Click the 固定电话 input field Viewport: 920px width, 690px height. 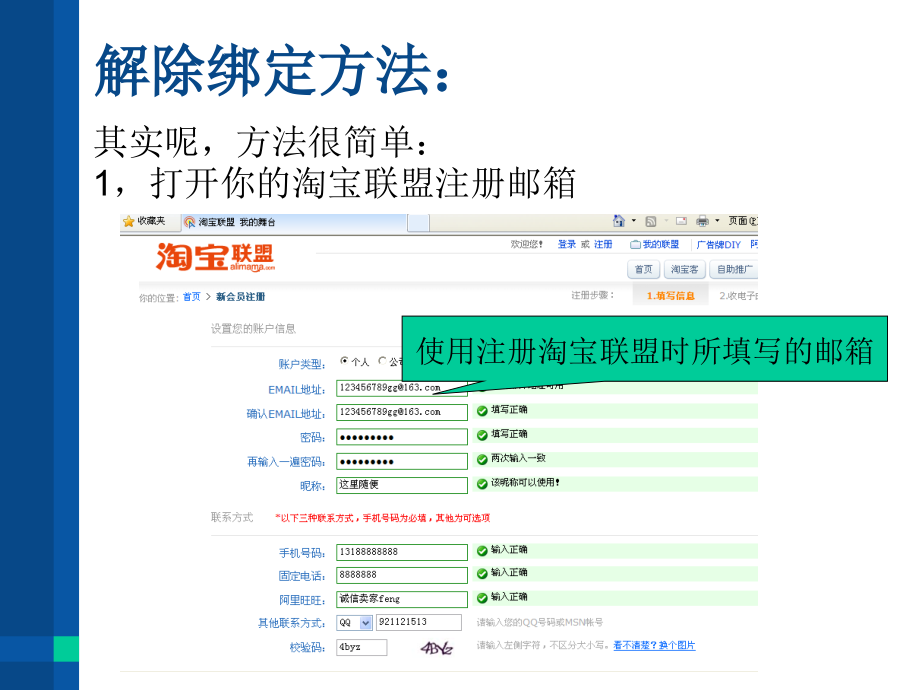(402, 575)
